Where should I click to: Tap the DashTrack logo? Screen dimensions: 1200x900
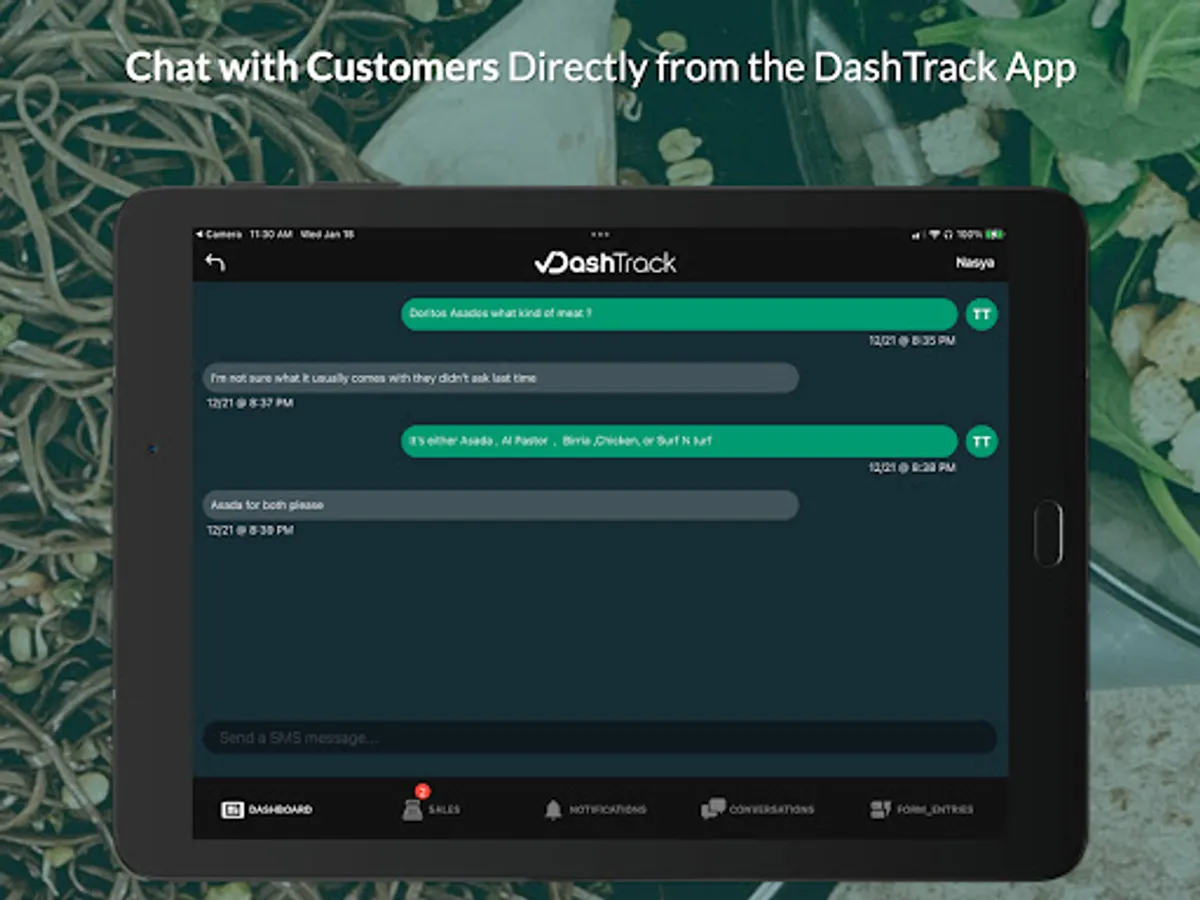pos(605,263)
